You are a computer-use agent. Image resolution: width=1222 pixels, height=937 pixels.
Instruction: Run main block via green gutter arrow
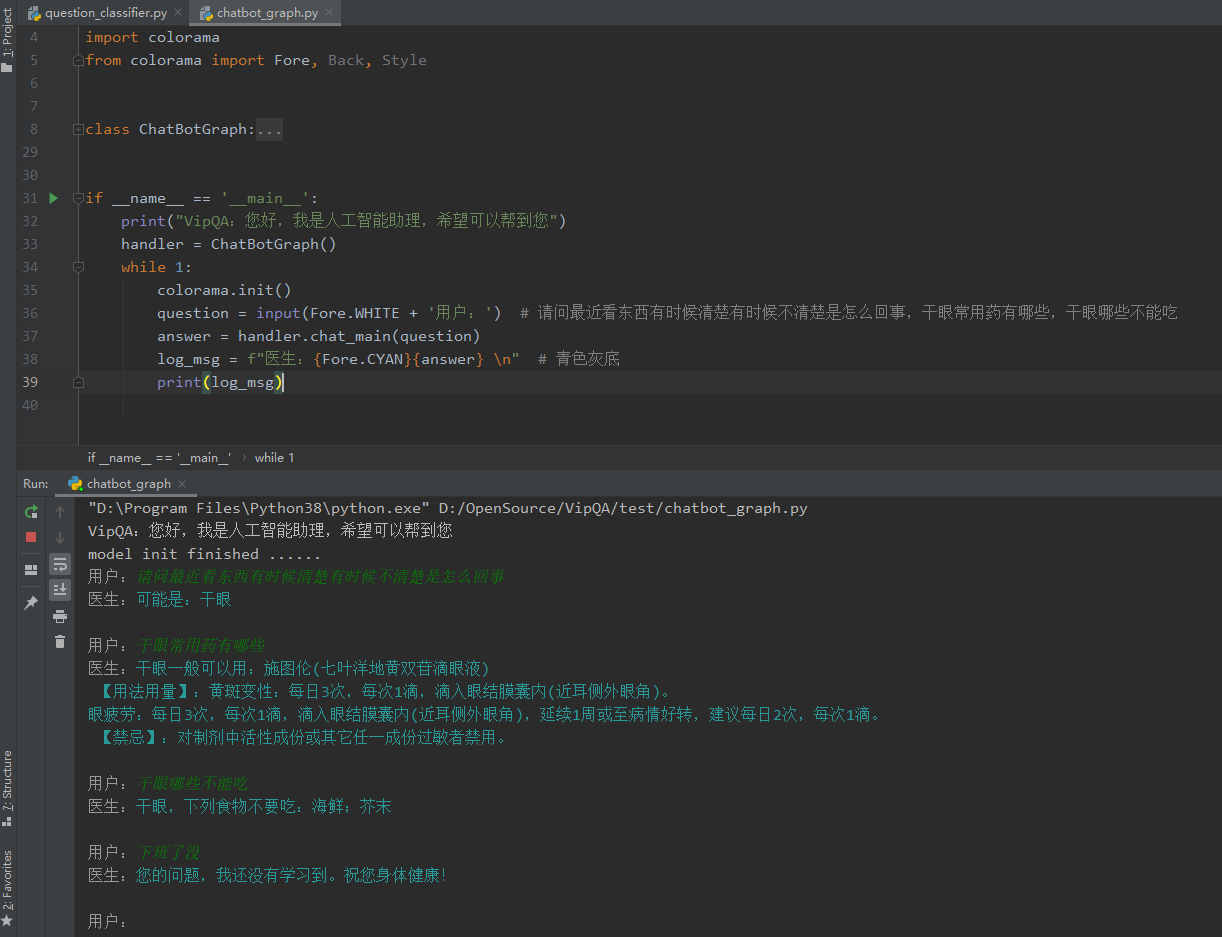click(x=54, y=198)
